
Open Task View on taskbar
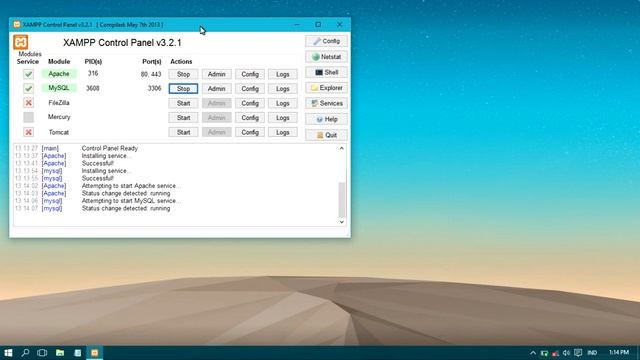click(x=42, y=353)
